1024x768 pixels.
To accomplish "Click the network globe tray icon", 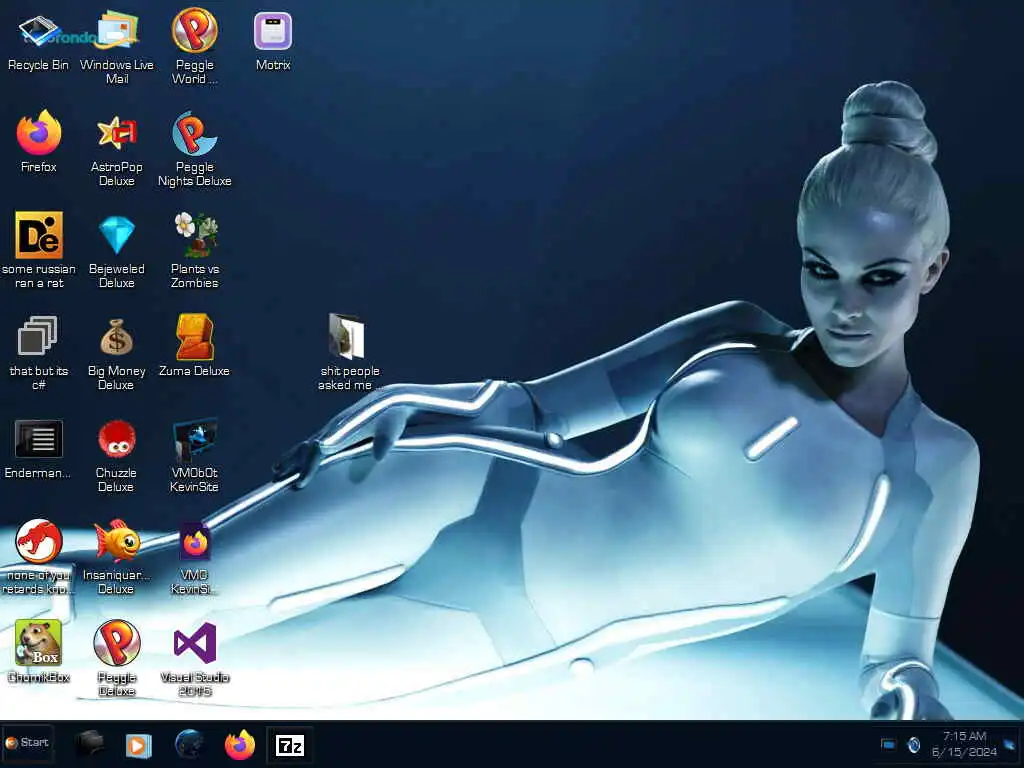I will (914, 744).
